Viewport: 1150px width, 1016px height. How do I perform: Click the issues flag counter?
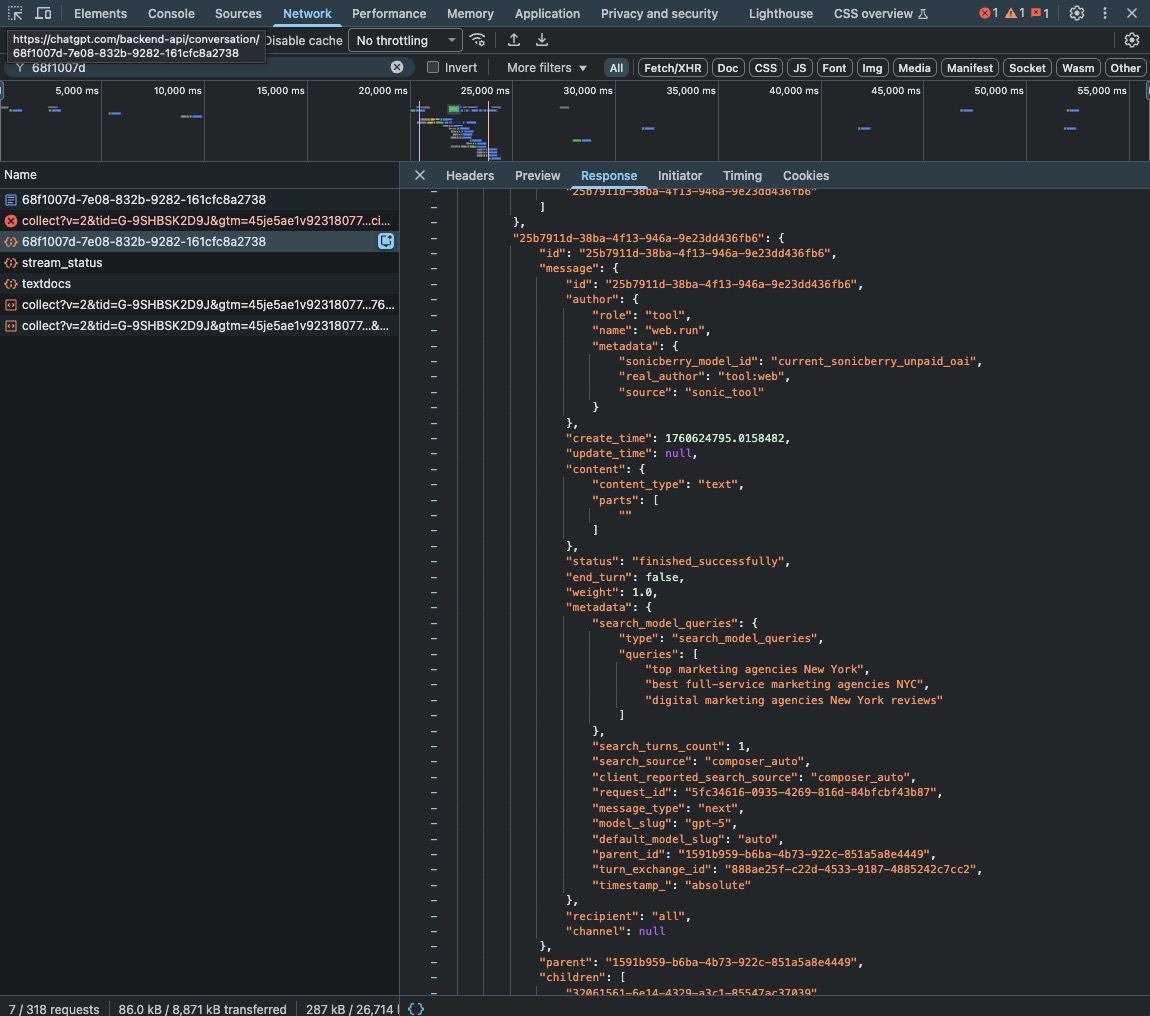point(1040,13)
